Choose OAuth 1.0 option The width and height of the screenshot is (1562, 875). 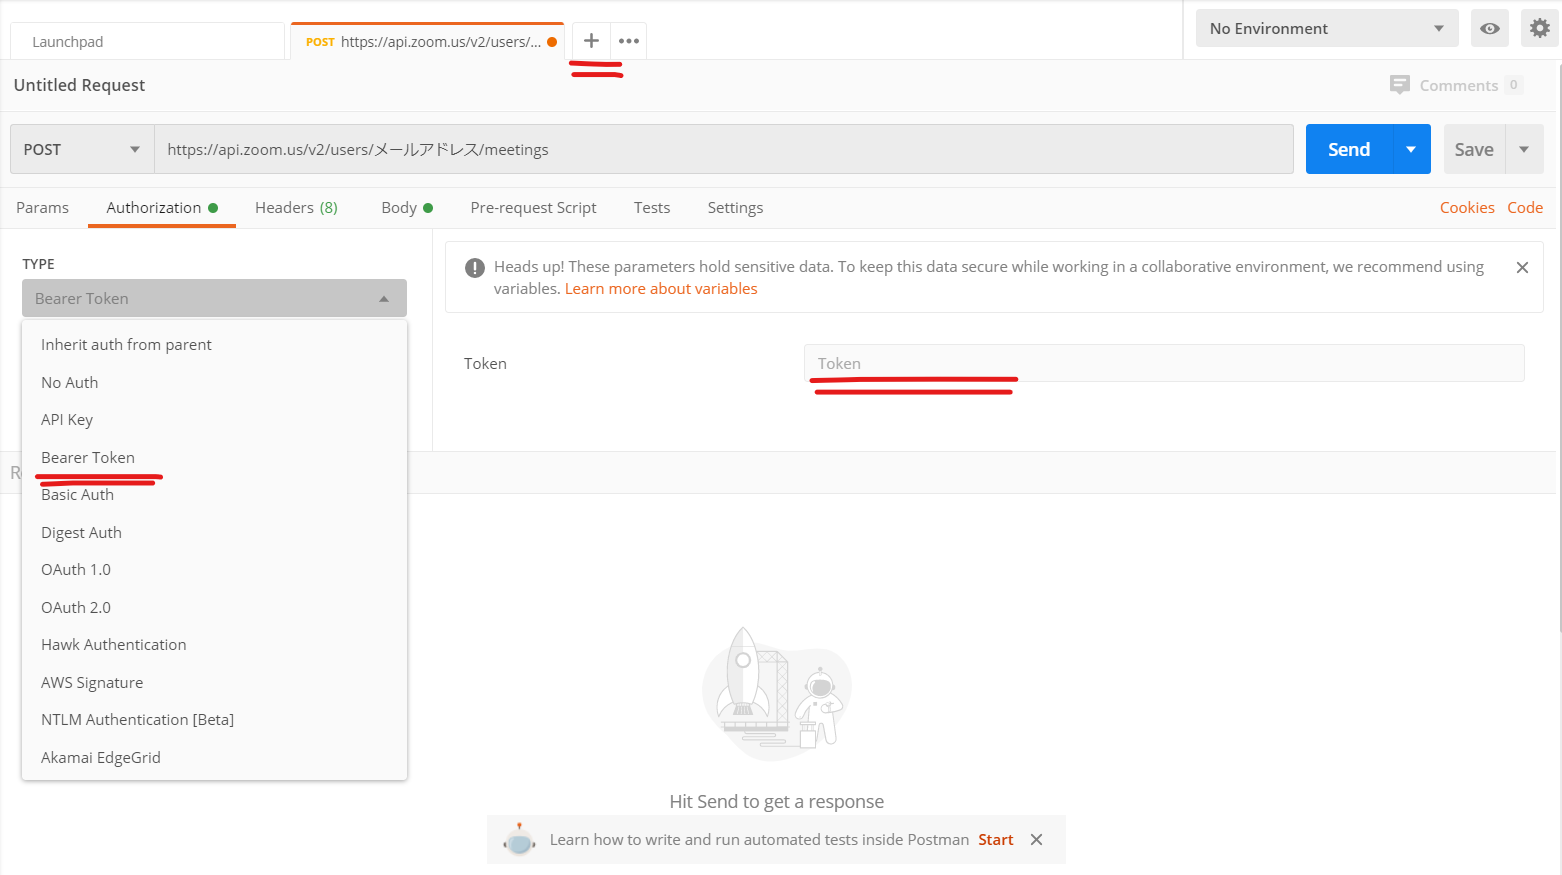[x=214, y=569]
